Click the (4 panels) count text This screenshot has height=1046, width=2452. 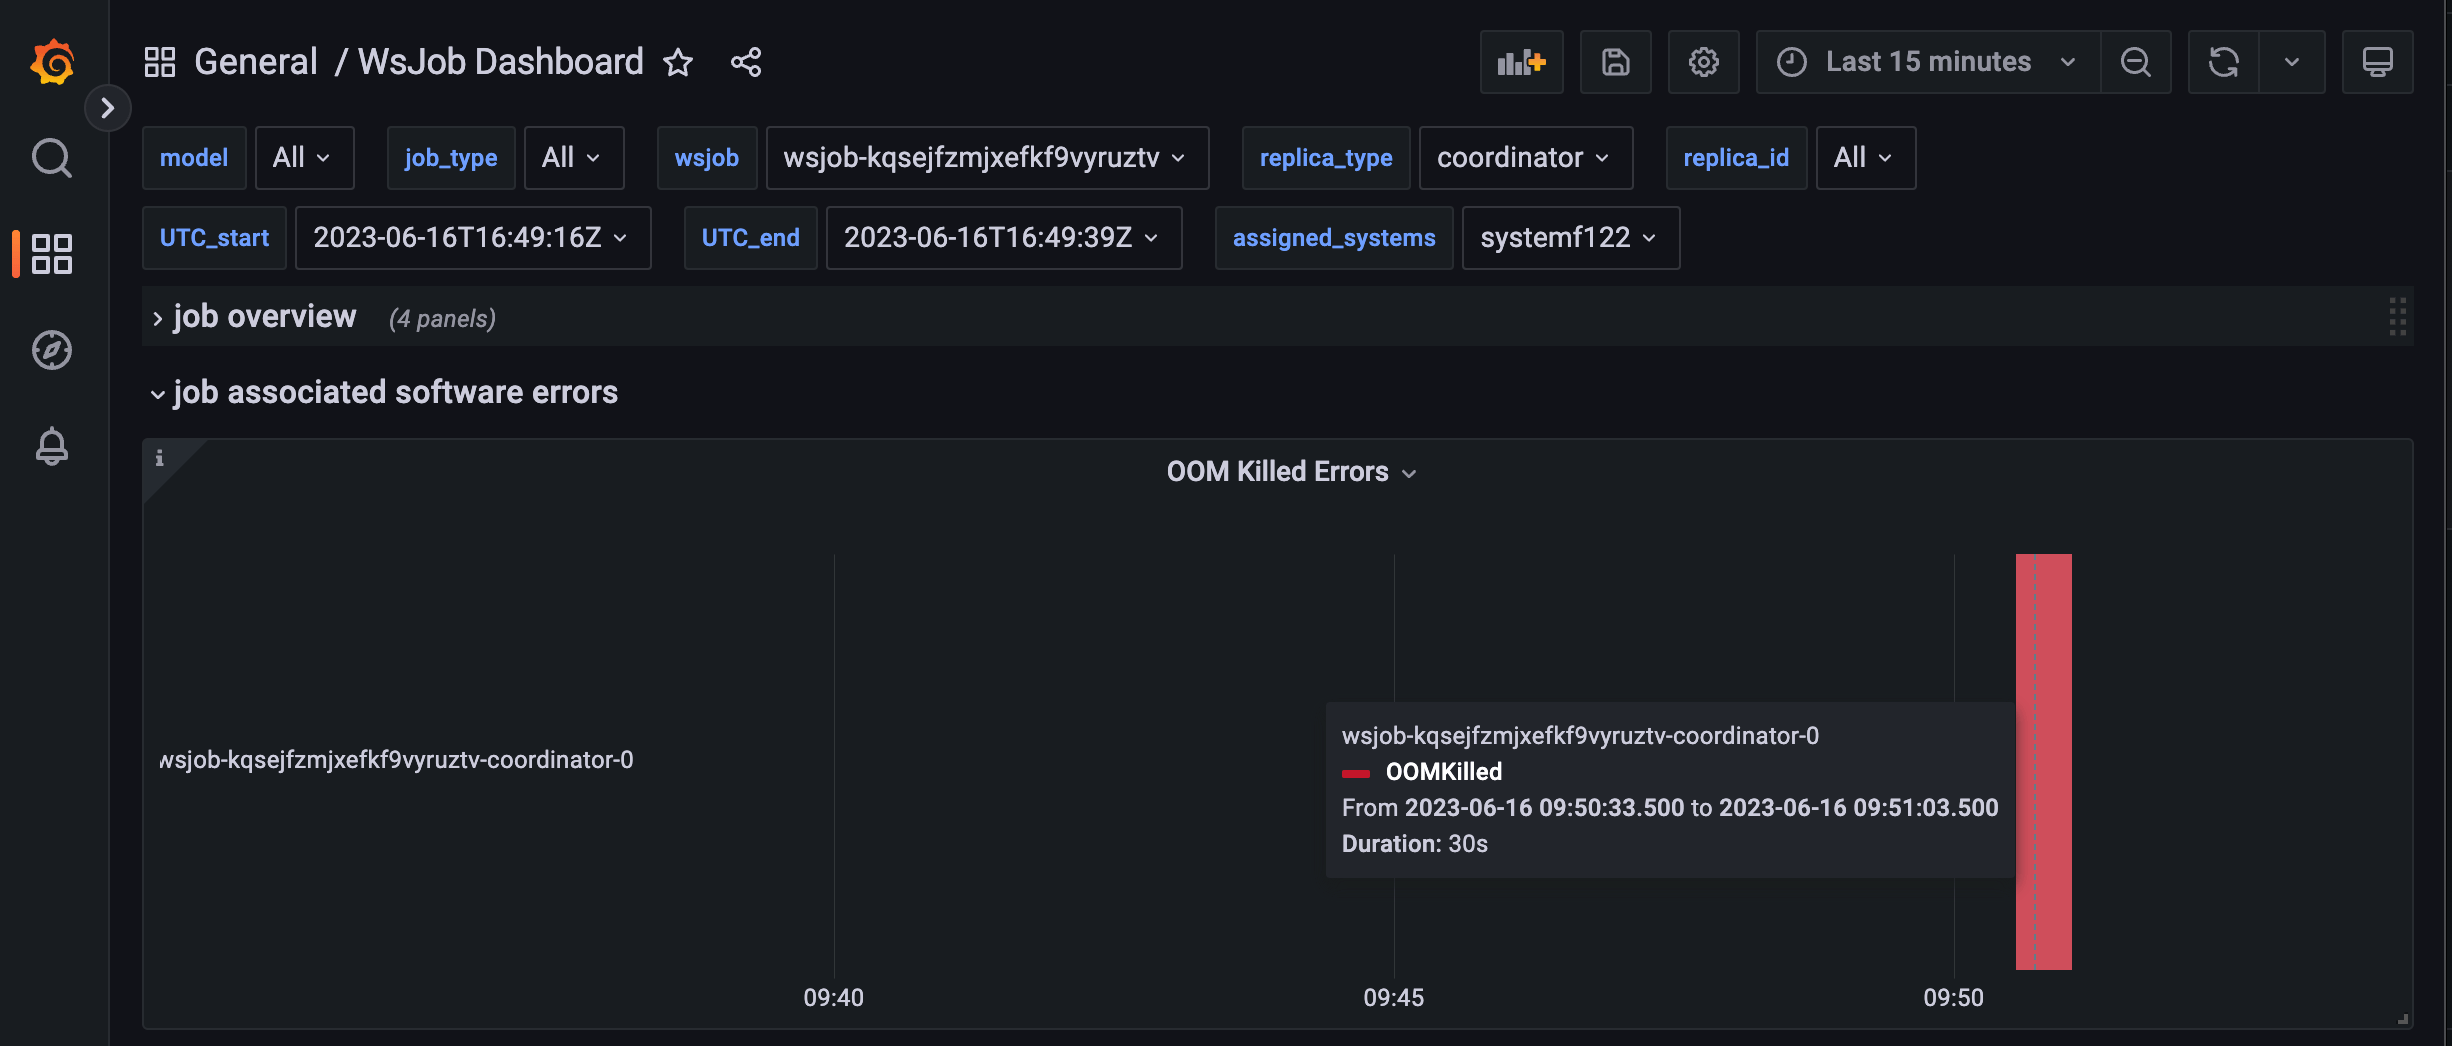pyautogui.click(x=442, y=319)
